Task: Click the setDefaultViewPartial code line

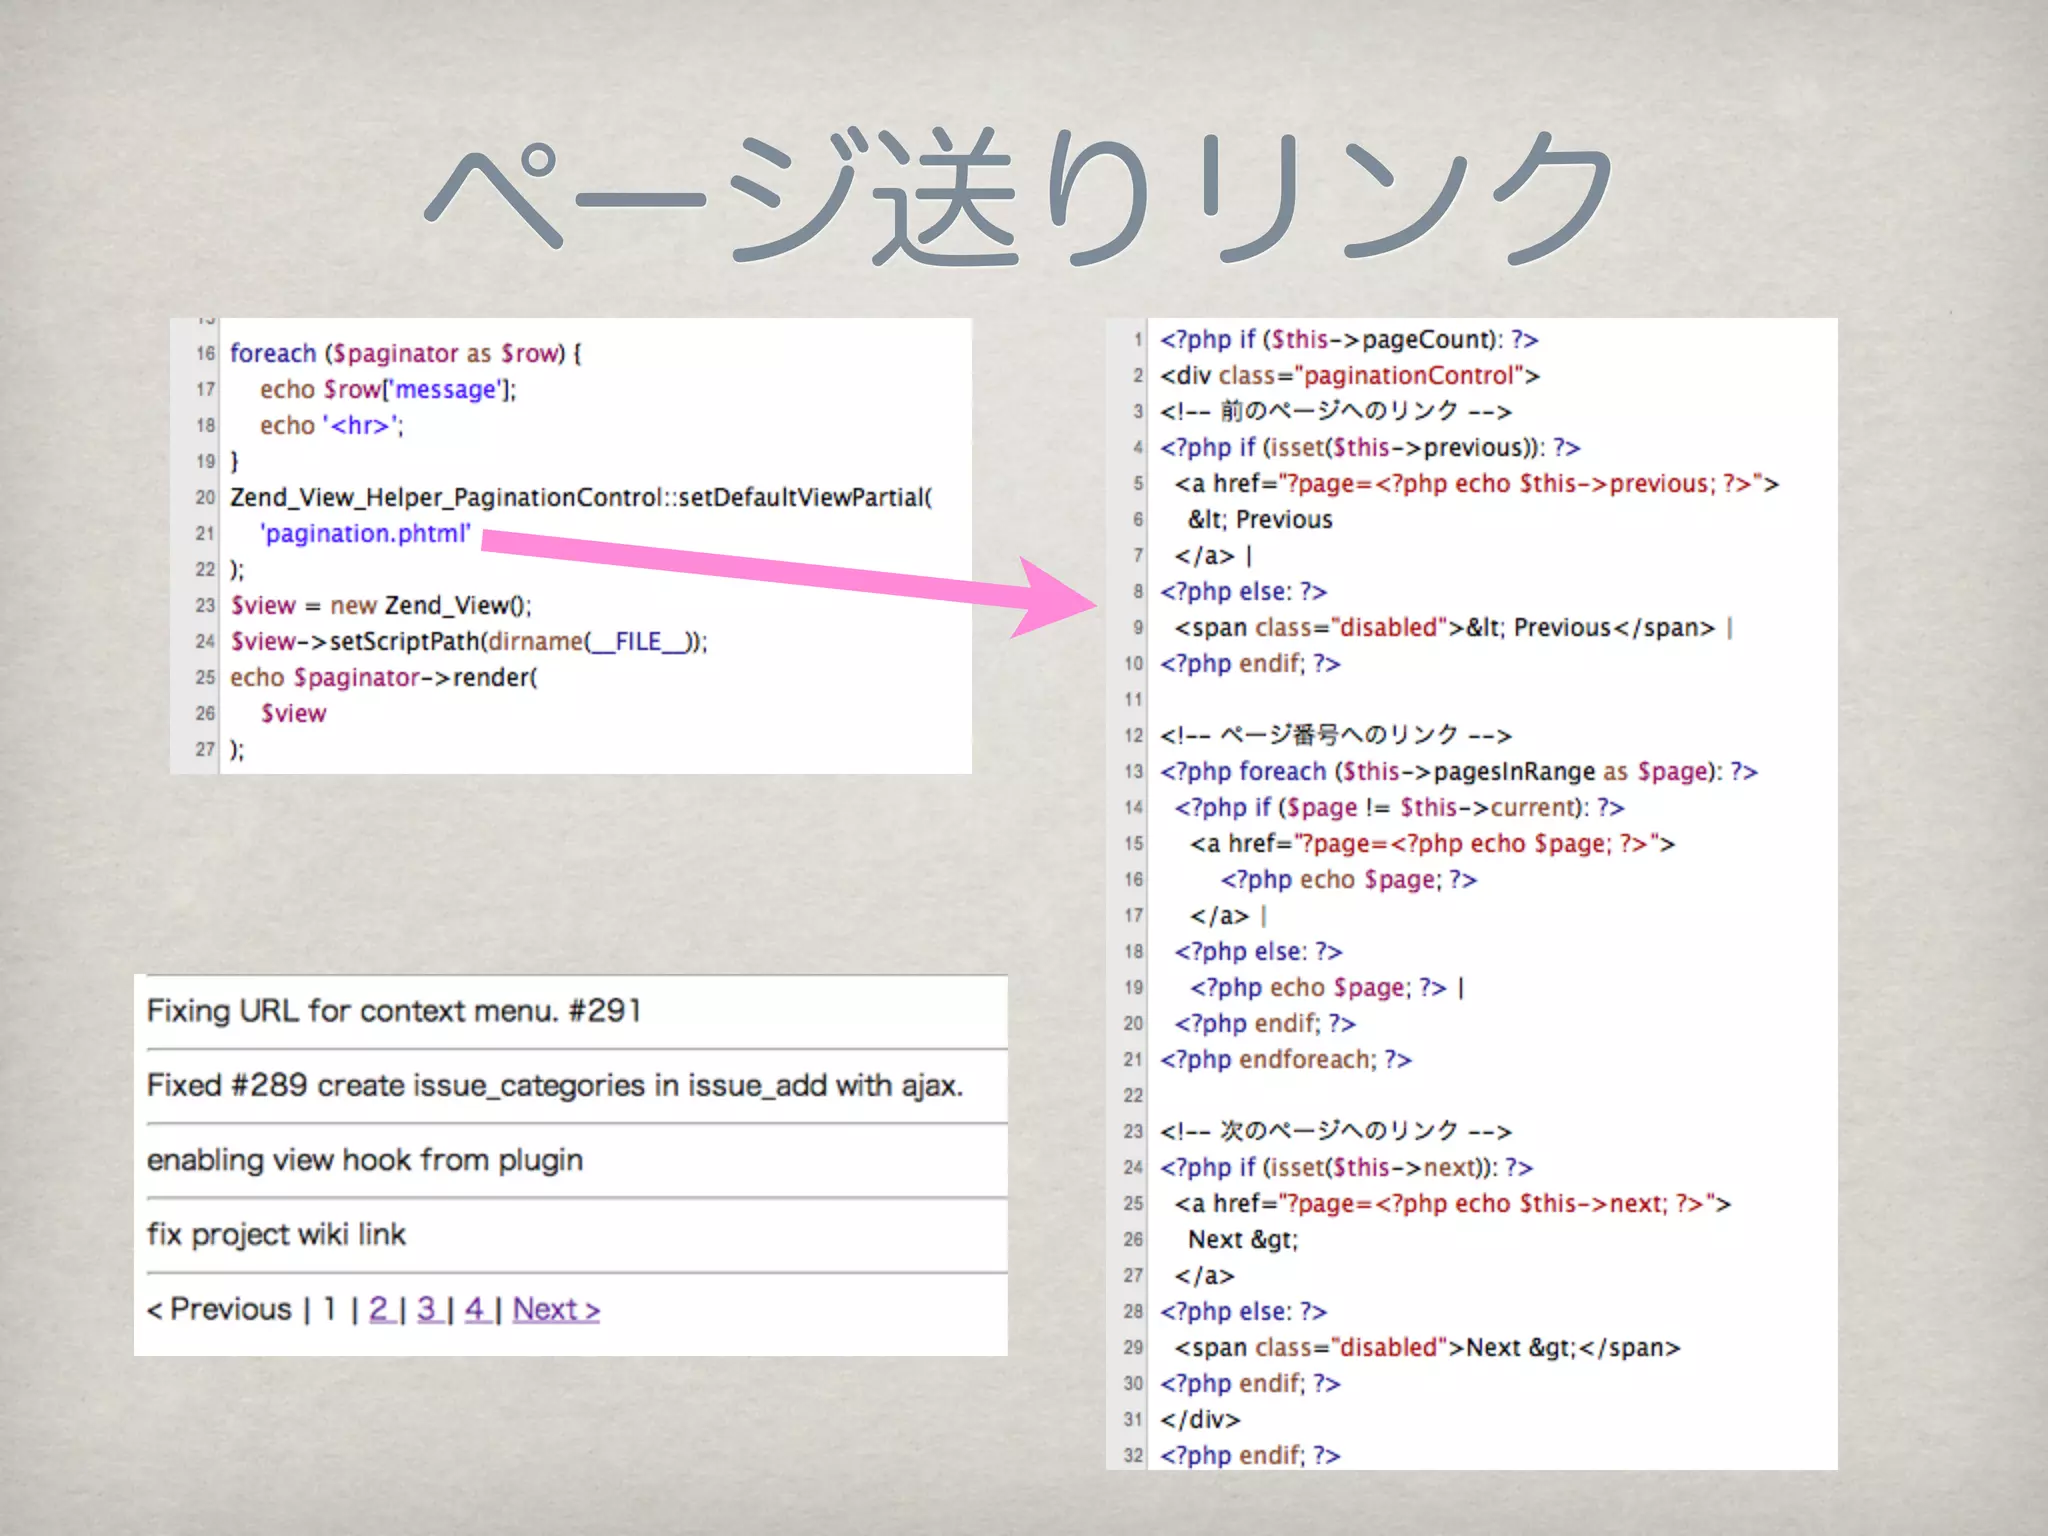Action: (580, 497)
